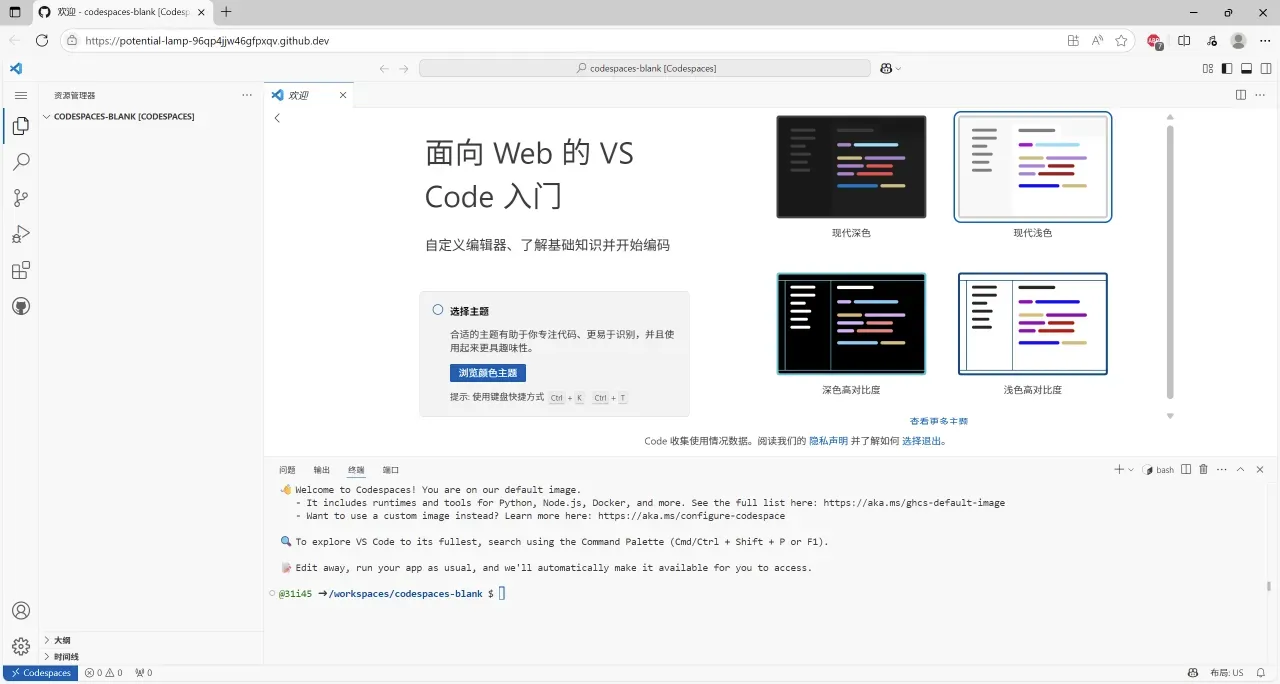
Task: Open the GitHub view in activity bar
Action: click(20, 306)
